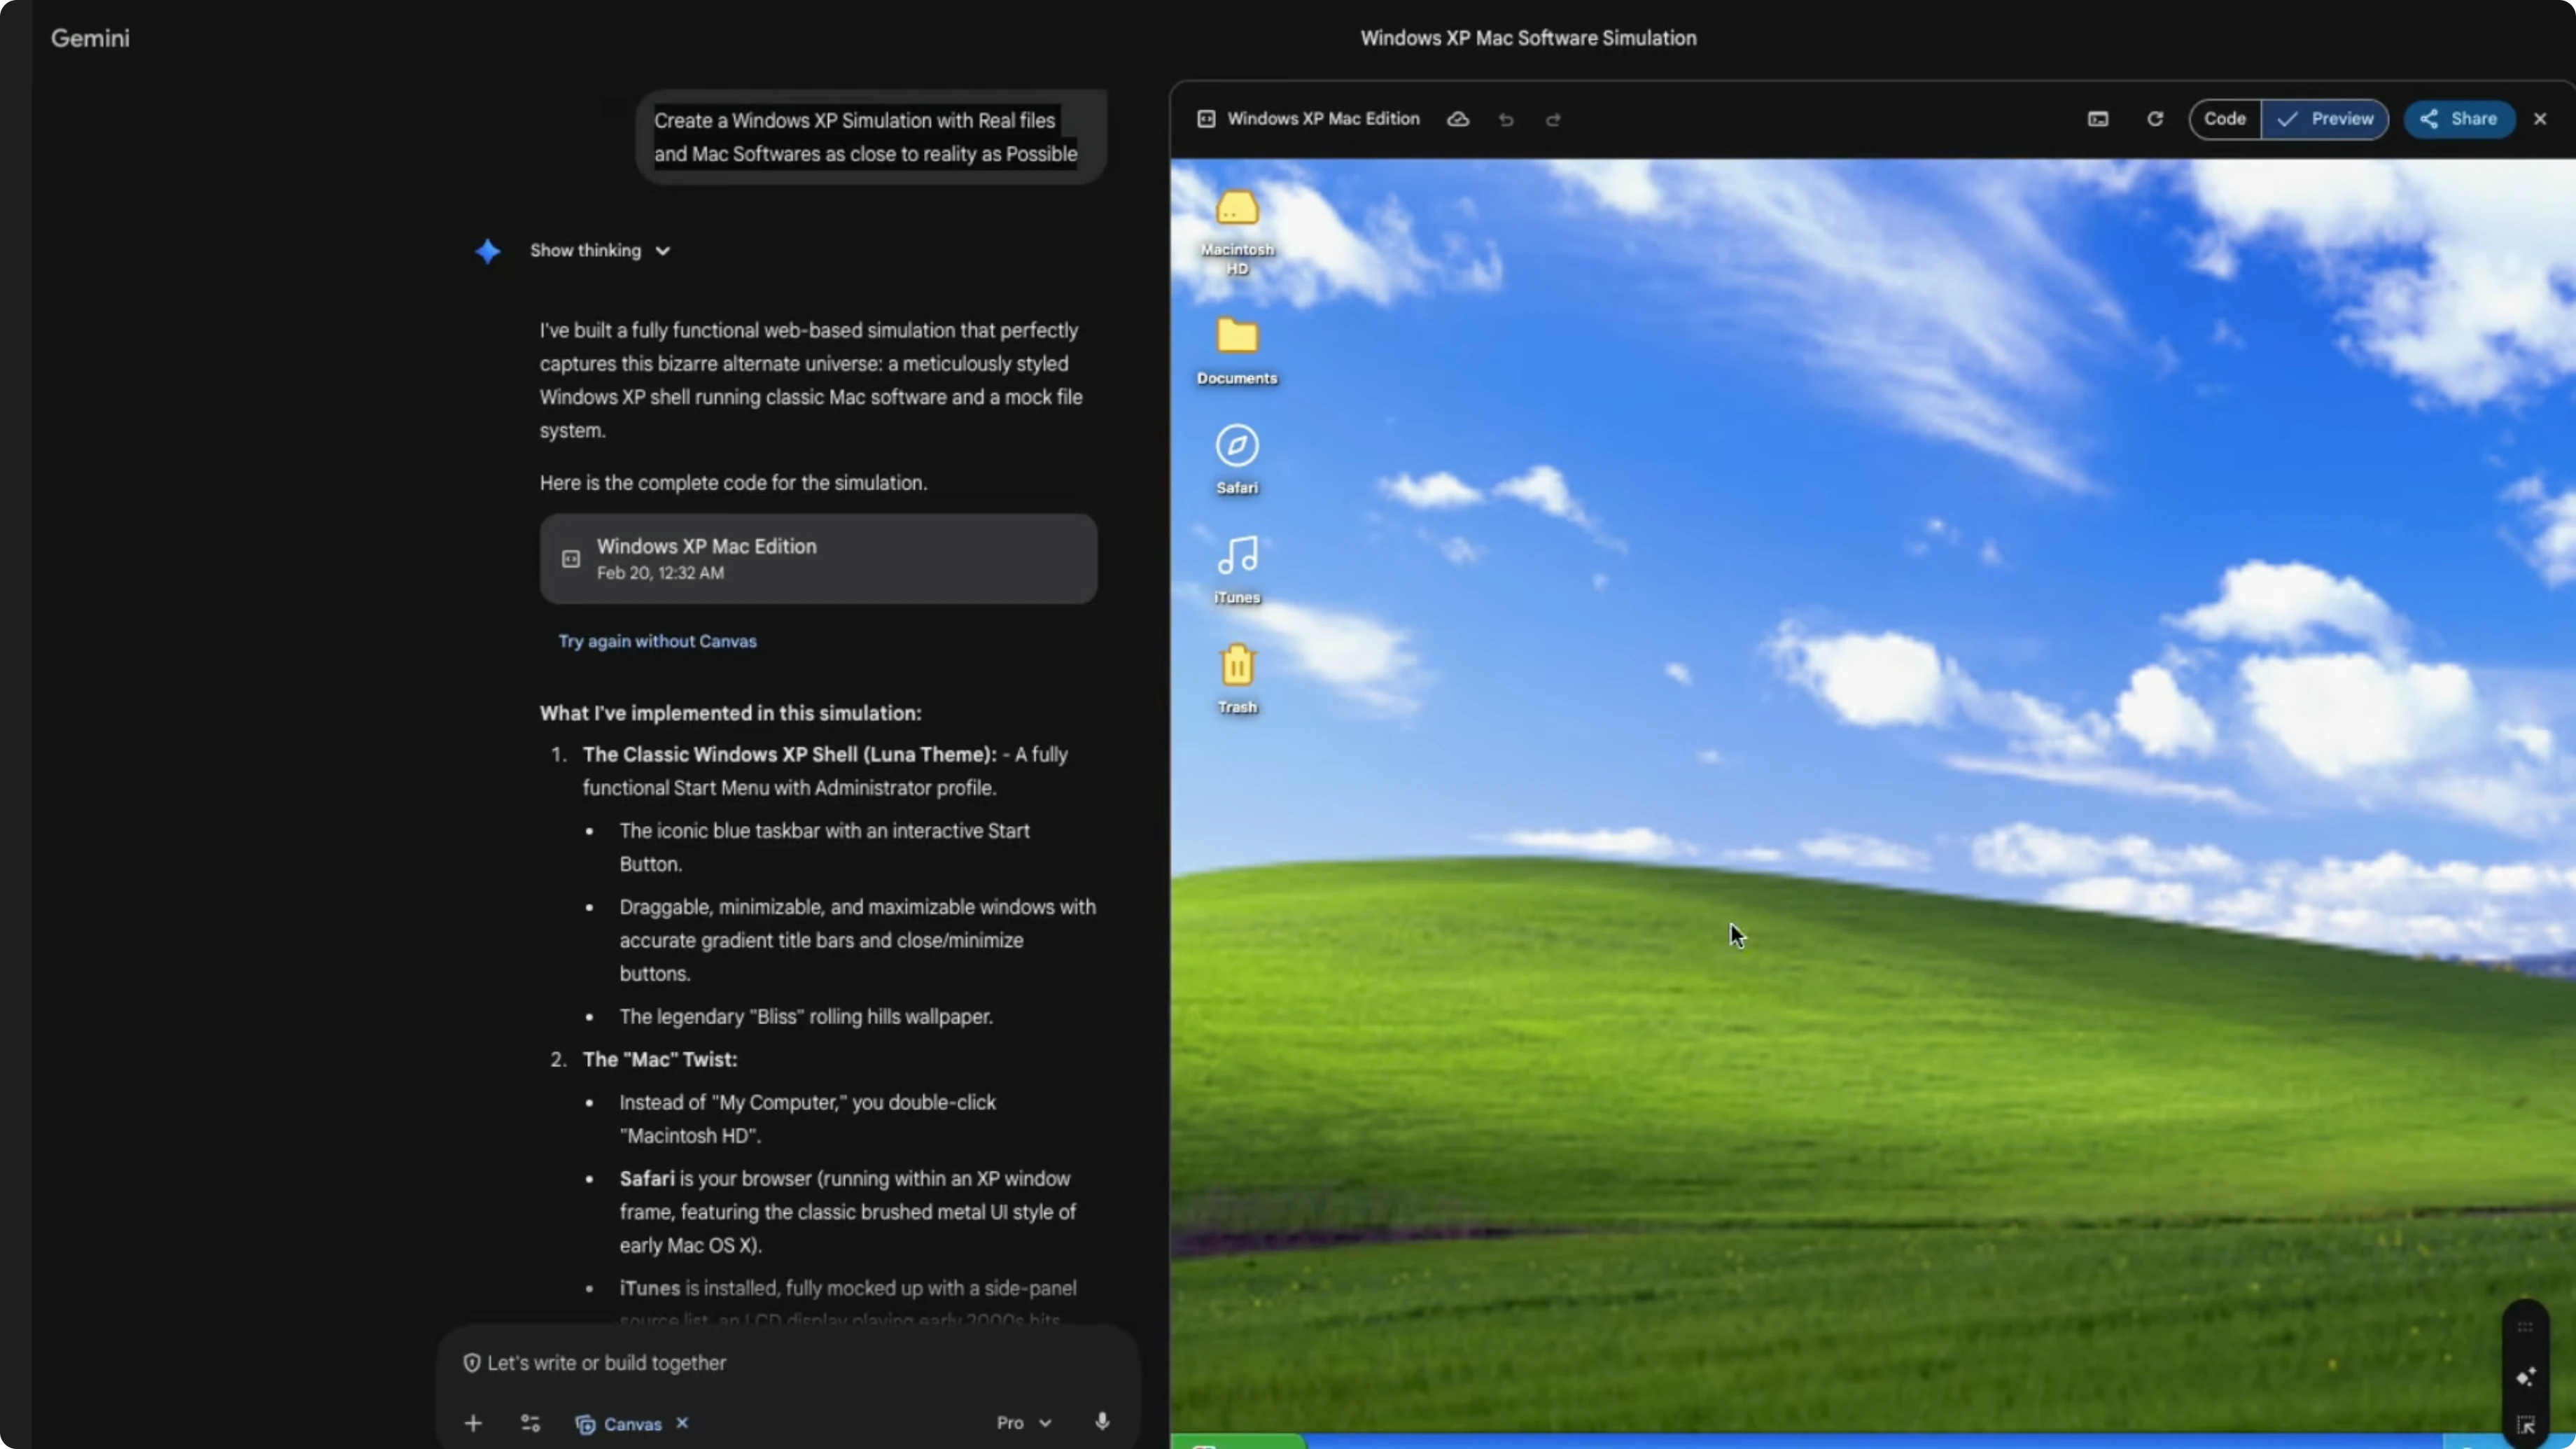Open attachment options with the plus icon
The image size is (2576, 1449).
pyautogui.click(x=473, y=1422)
